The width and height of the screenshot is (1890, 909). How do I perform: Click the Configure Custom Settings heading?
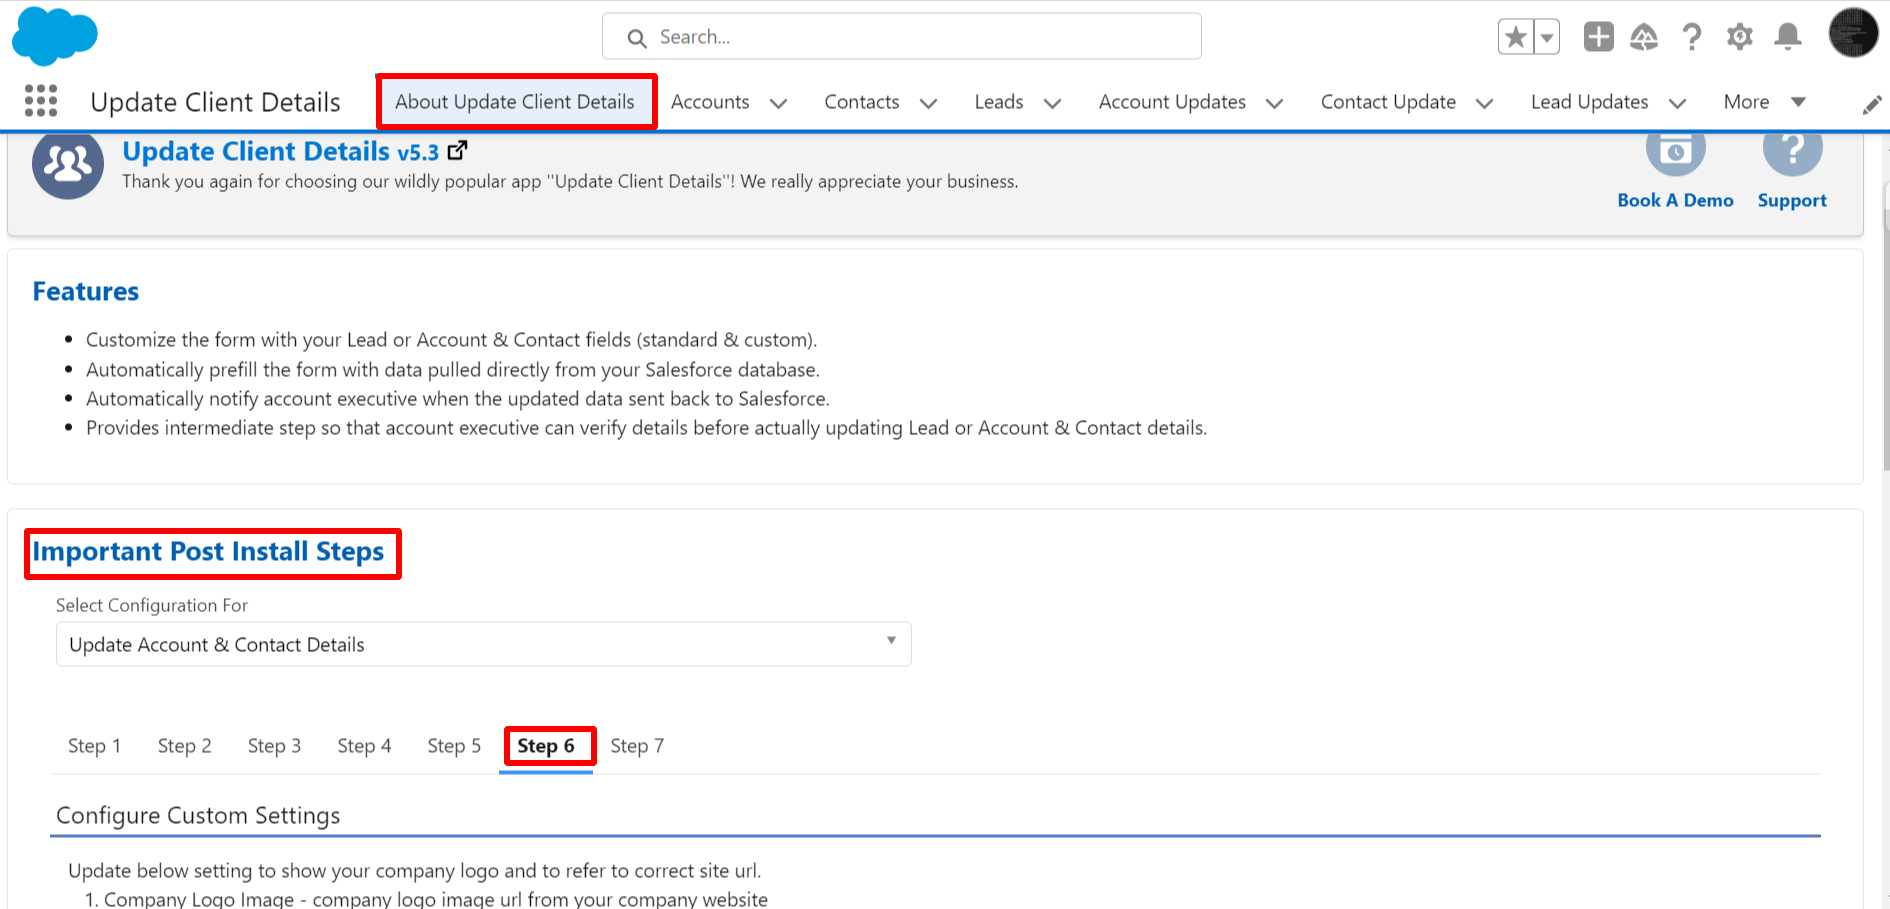(198, 816)
